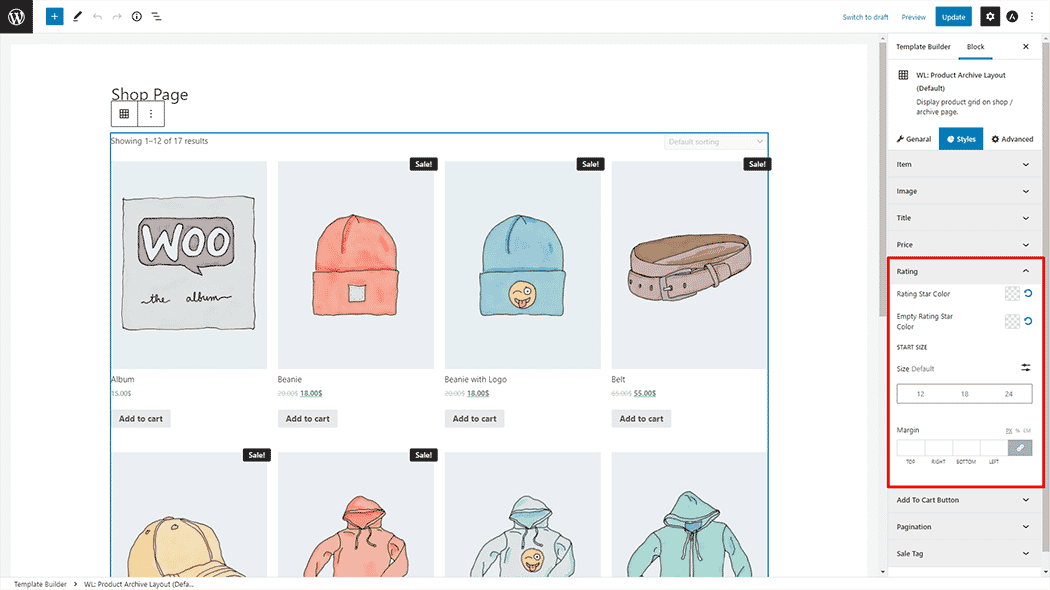
Task: Click the WordPress logo icon
Action: point(16,17)
